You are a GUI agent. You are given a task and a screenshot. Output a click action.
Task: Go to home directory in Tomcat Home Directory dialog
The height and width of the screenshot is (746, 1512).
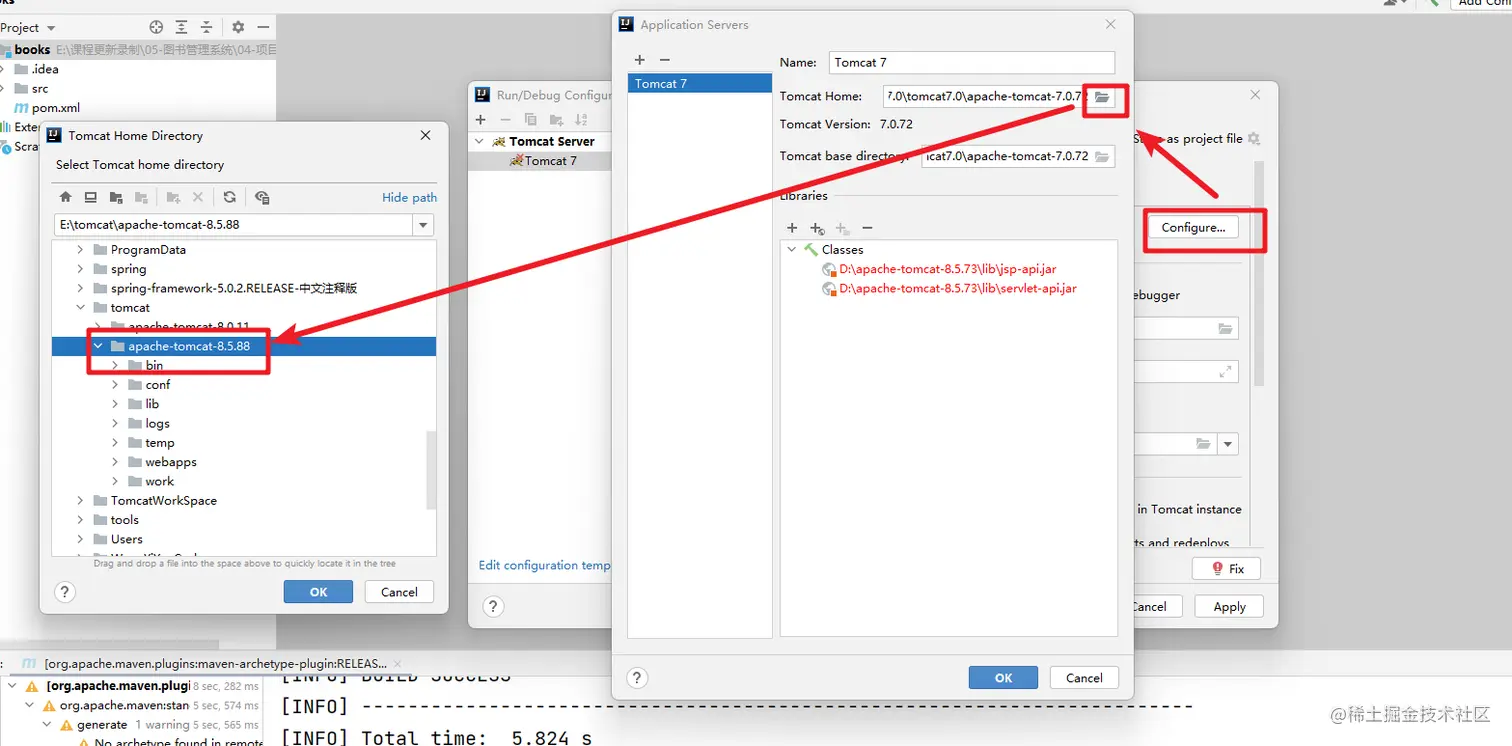66,197
